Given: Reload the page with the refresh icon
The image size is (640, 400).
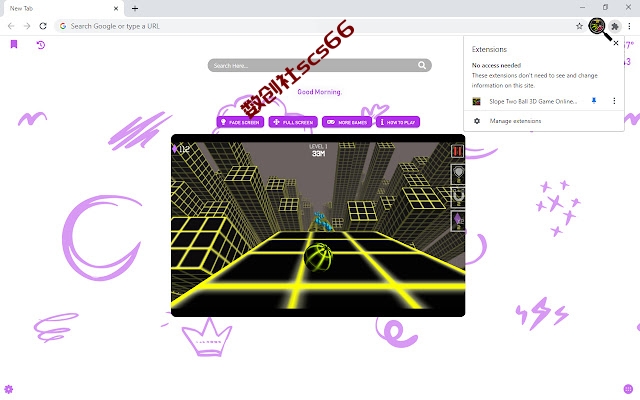Looking at the screenshot, I should 43,26.
